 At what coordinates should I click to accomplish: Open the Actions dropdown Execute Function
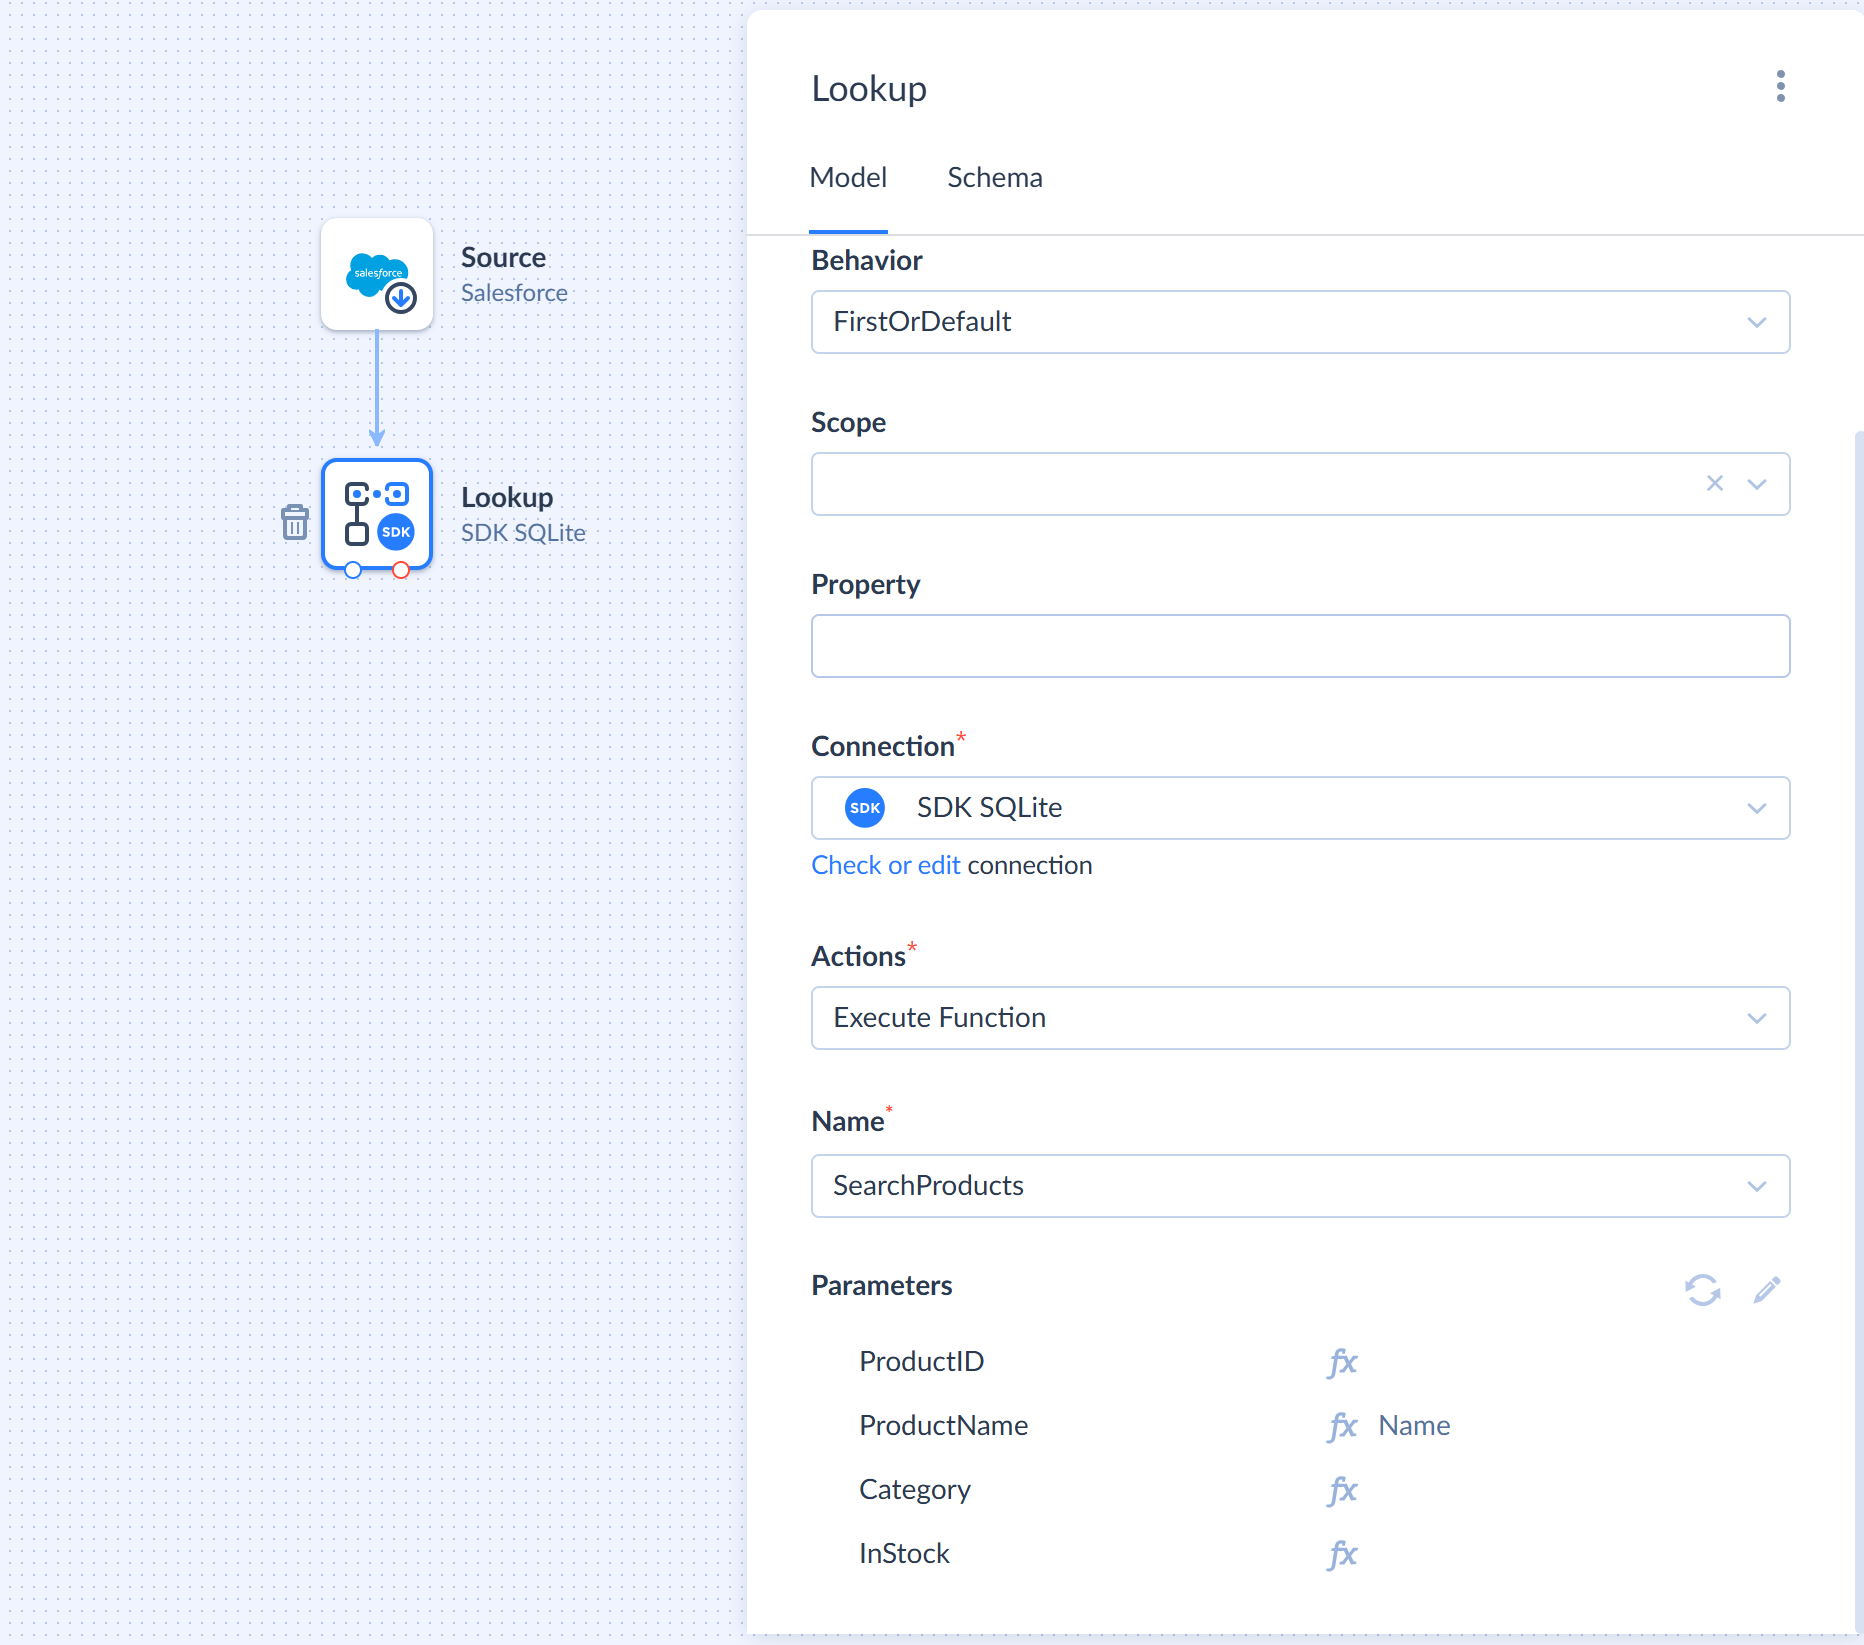1300,1018
